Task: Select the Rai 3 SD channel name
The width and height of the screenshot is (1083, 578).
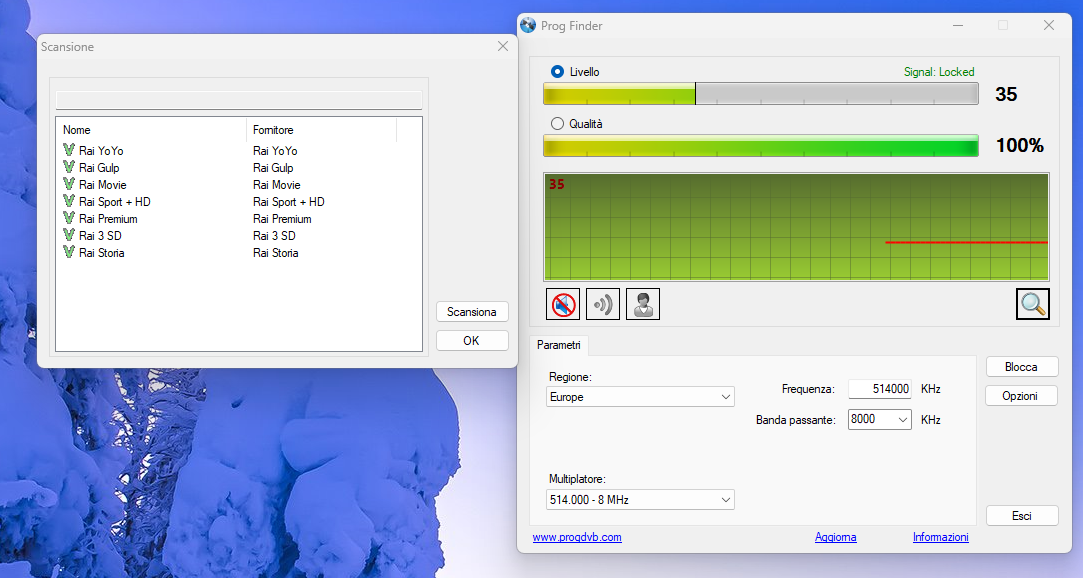Action: [x=100, y=235]
